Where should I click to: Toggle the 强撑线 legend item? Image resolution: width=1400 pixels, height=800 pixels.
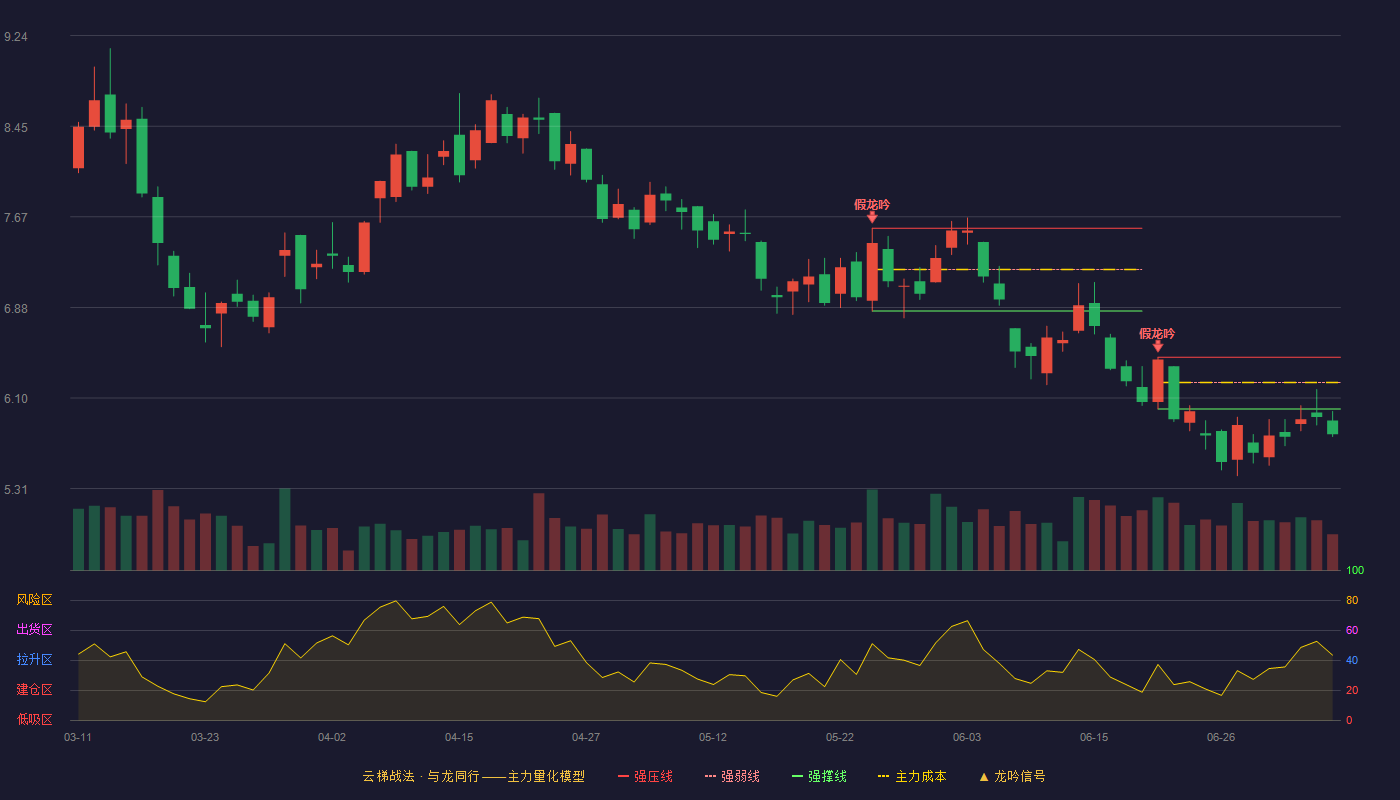tap(819, 776)
